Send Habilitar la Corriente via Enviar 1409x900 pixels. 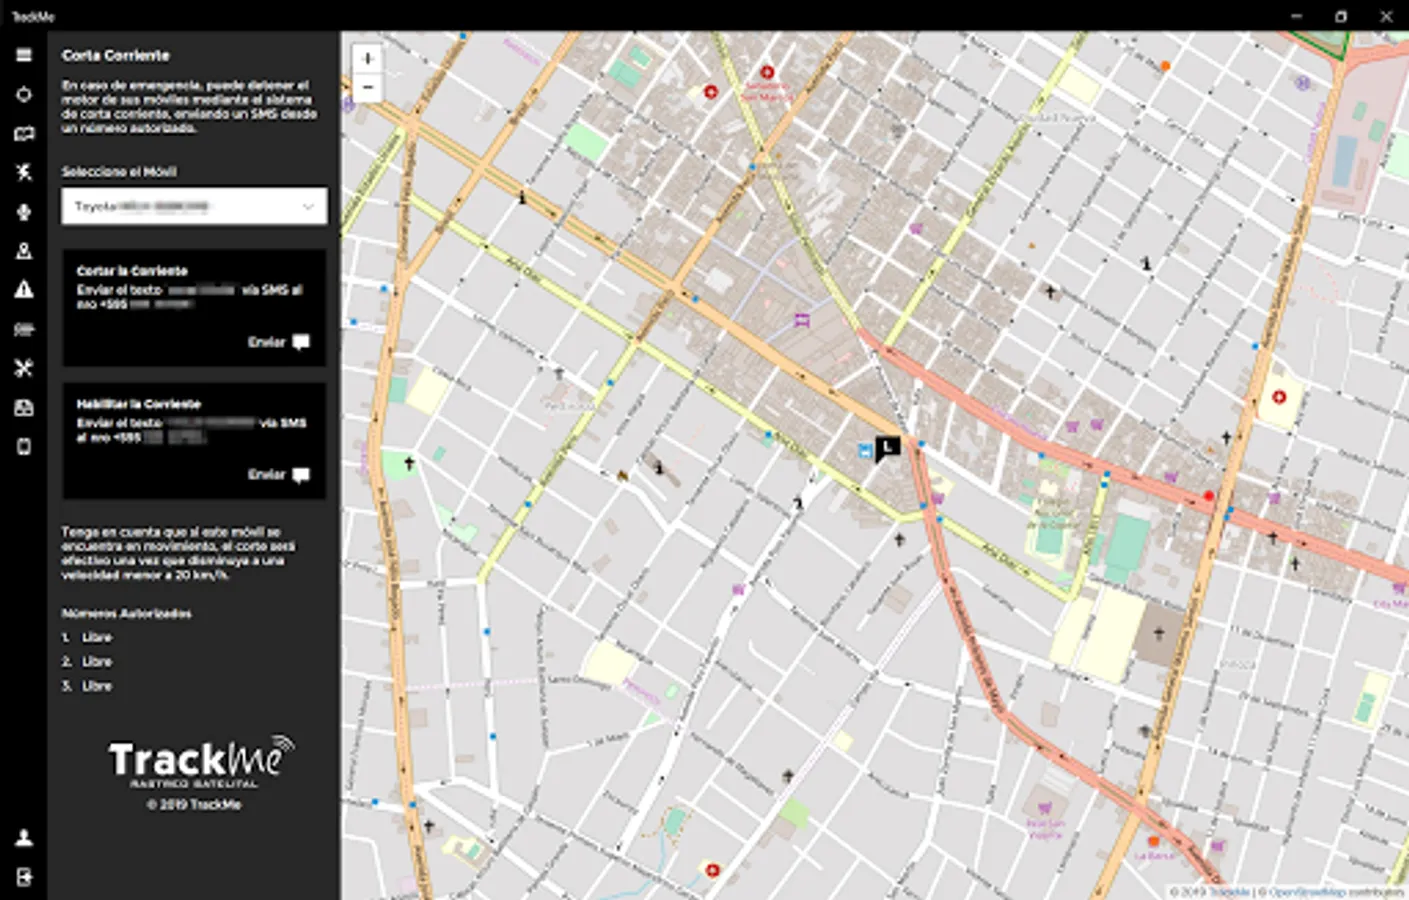[x=278, y=475]
